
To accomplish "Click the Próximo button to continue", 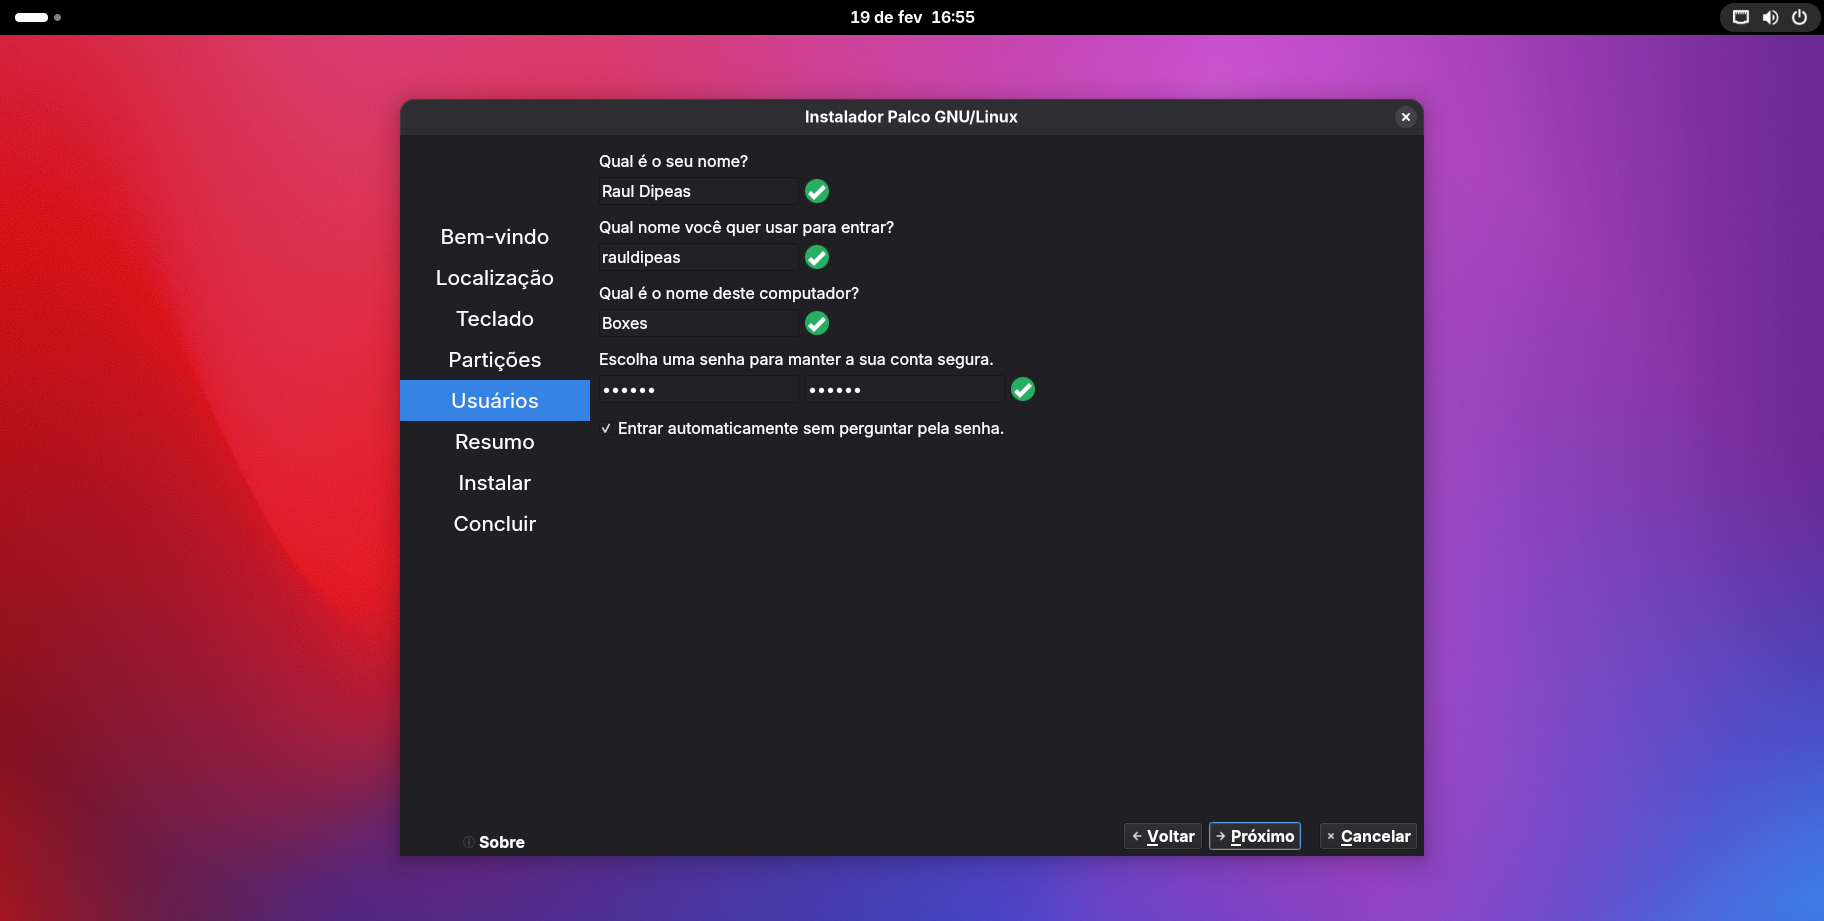I will click(x=1254, y=836).
